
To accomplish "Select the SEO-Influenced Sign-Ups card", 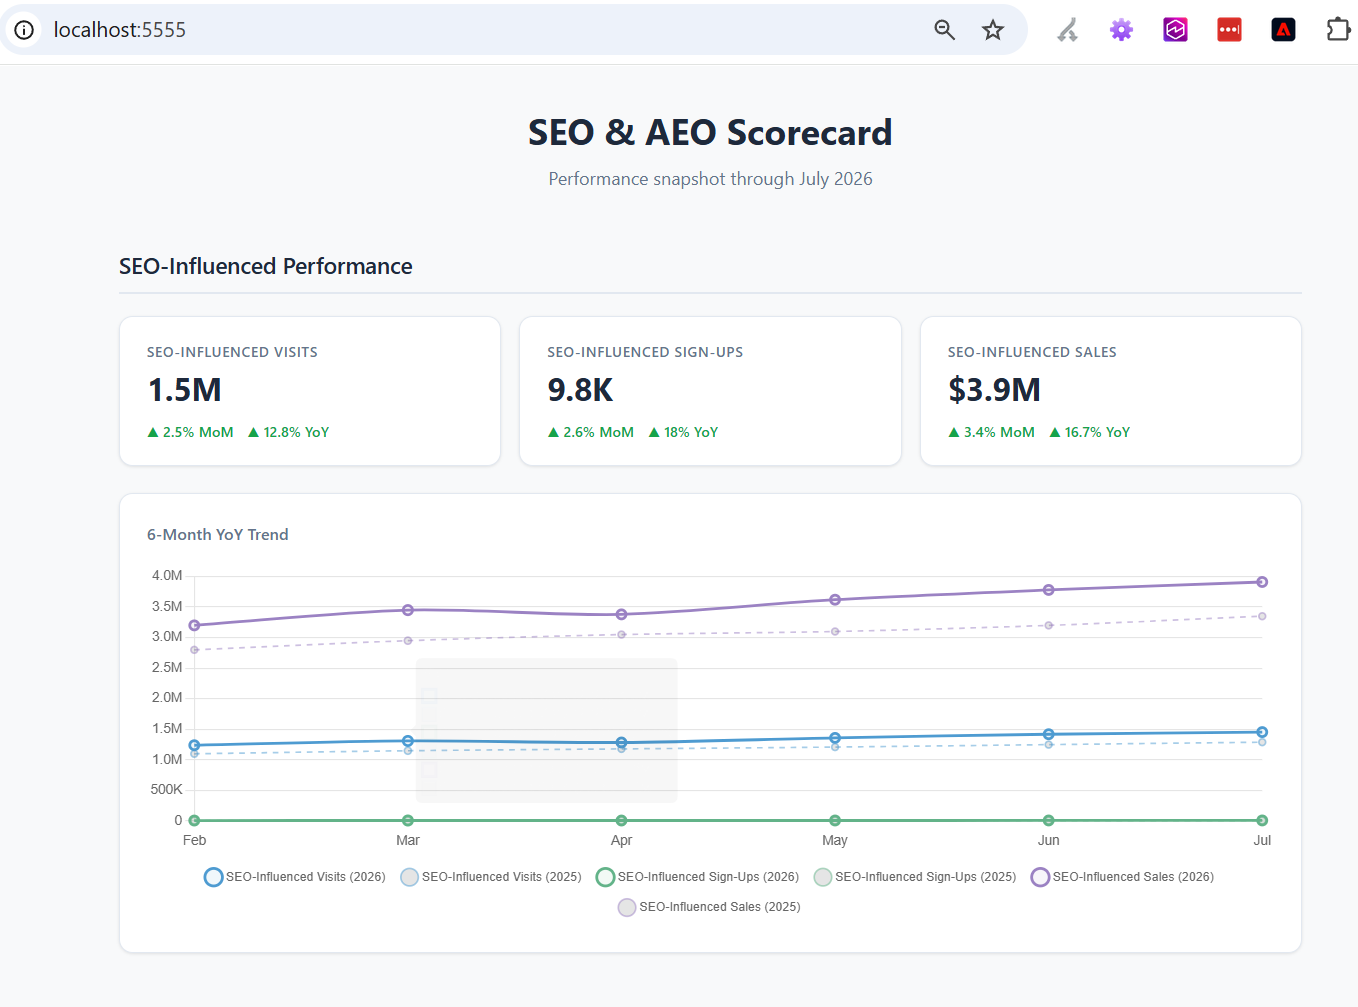I will click(x=710, y=391).
